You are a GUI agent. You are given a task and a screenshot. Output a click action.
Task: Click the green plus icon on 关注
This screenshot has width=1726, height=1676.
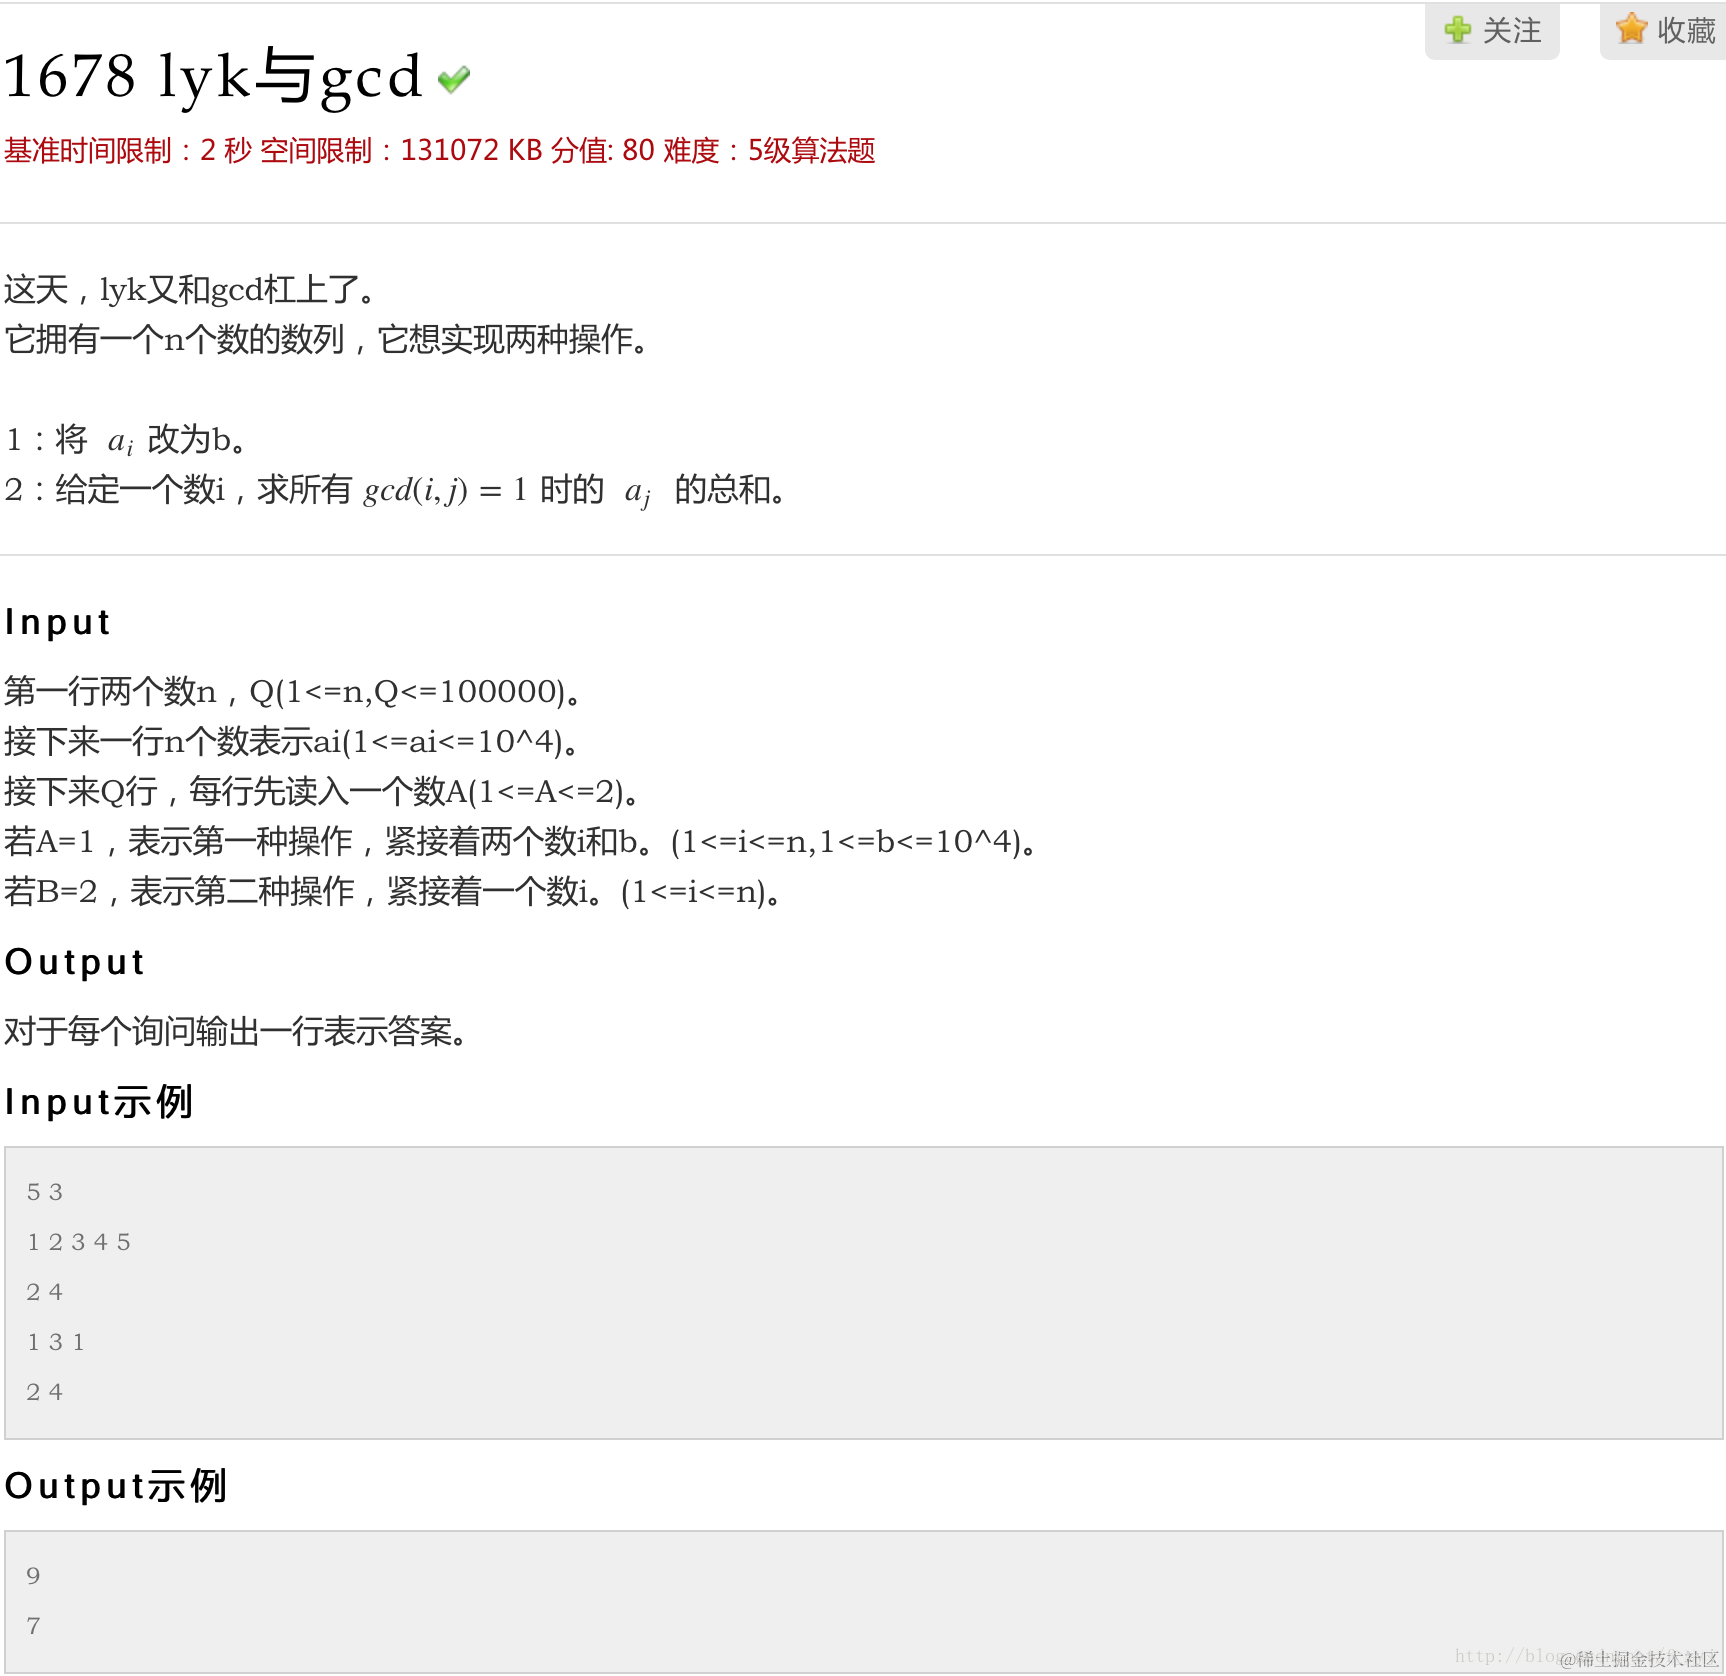(1458, 29)
